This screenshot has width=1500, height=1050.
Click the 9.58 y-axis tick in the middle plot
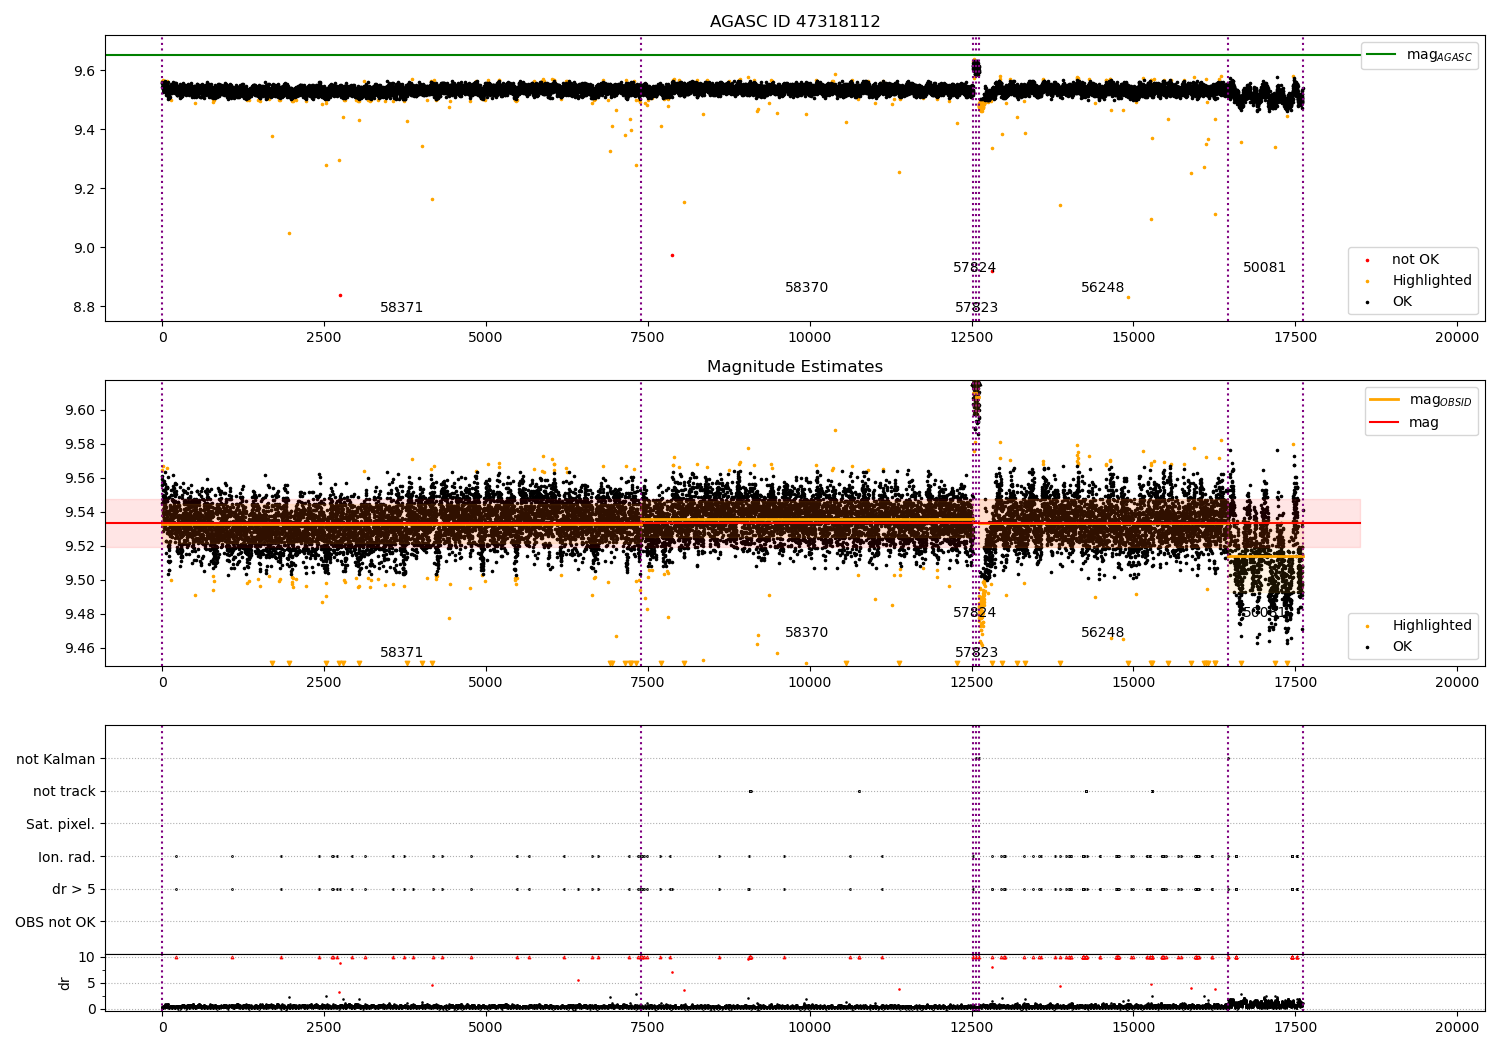(80, 444)
